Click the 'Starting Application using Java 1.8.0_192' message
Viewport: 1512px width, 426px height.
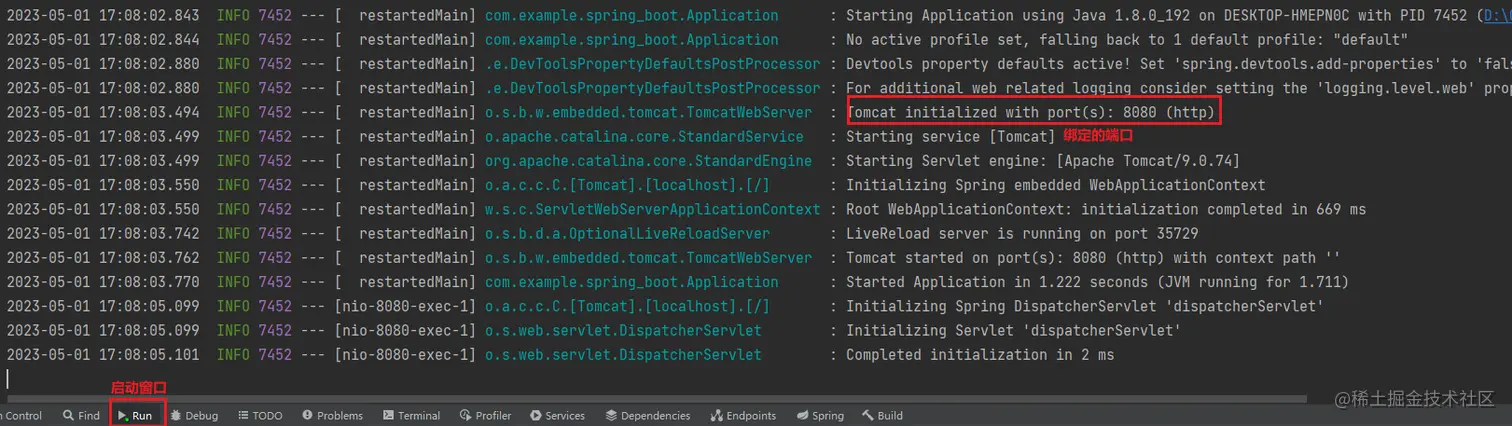tap(1179, 16)
